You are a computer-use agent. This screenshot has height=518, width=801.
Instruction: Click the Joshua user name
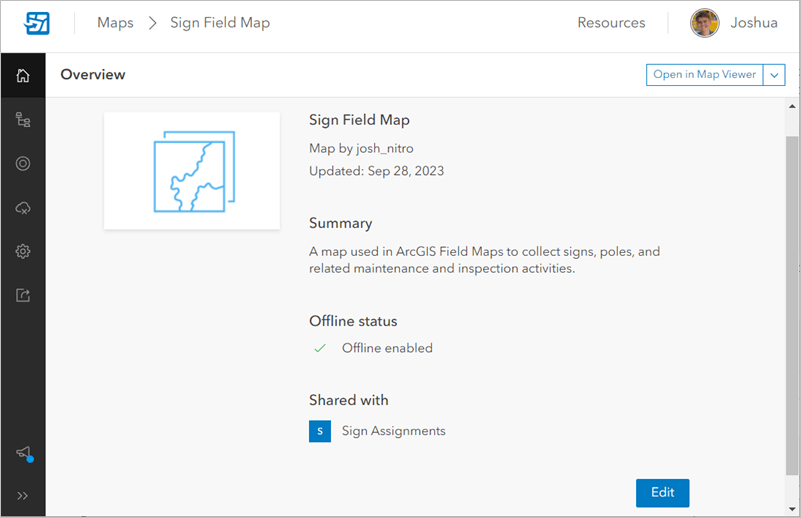click(754, 22)
